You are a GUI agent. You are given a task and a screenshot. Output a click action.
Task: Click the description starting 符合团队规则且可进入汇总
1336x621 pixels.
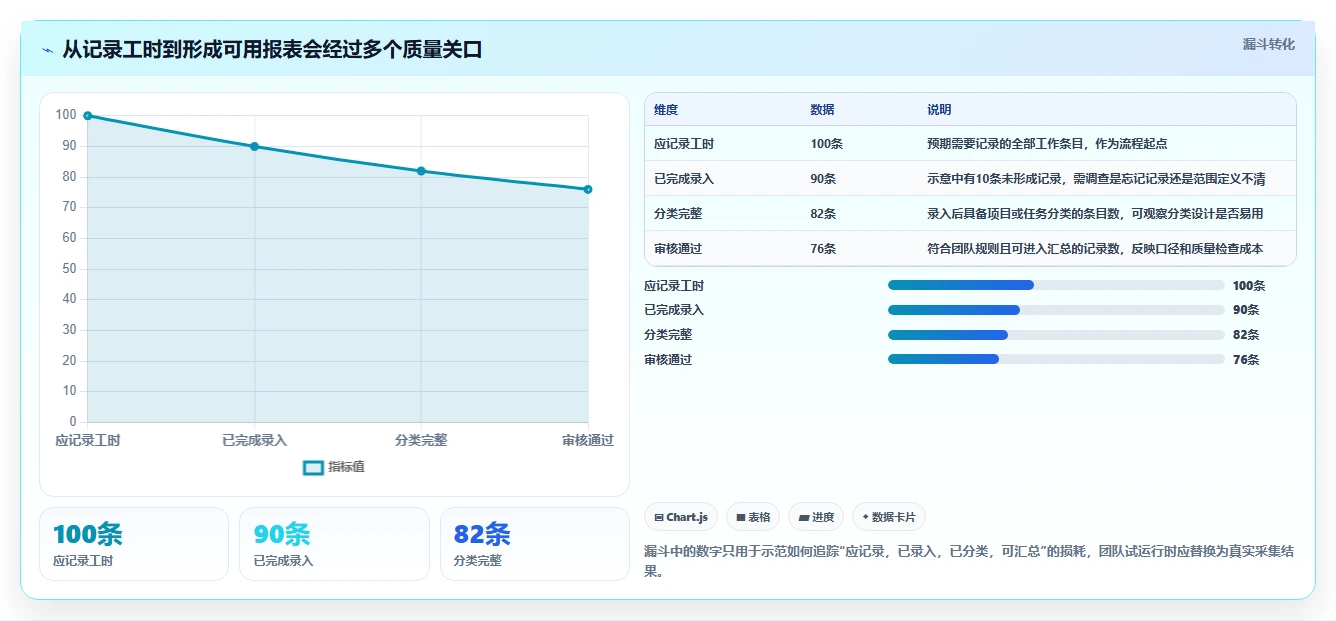click(x=1095, y=249)
